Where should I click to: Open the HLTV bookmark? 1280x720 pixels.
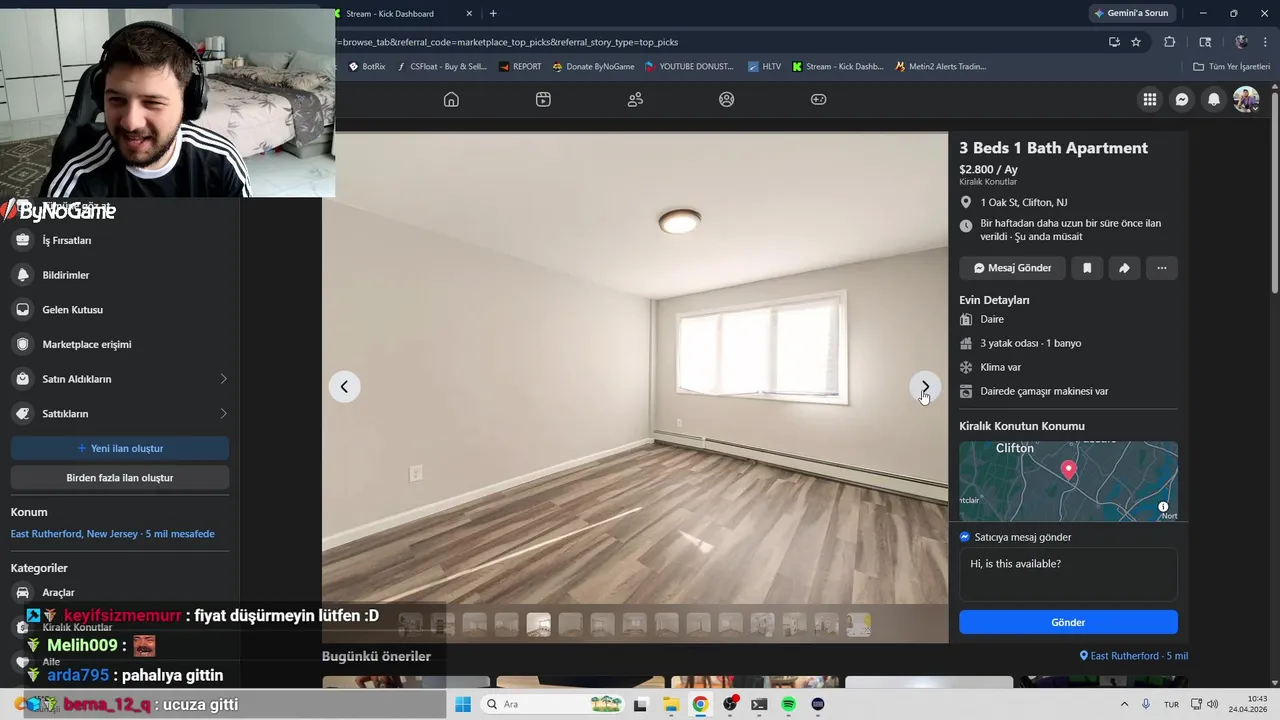[764, 67]
